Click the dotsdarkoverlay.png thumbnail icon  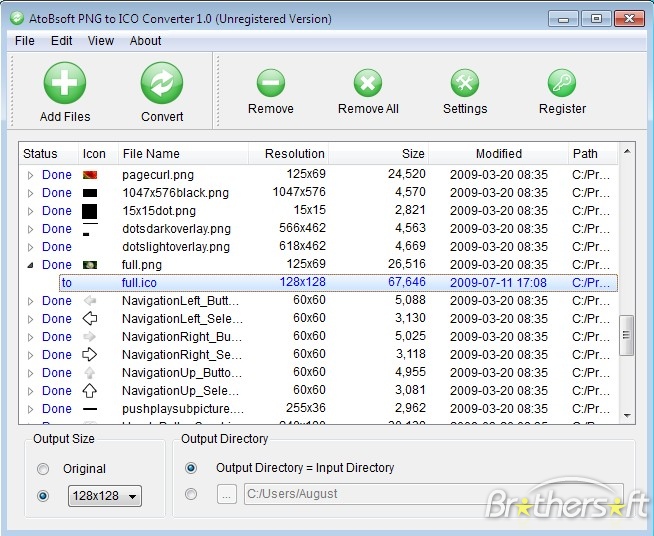90,229
